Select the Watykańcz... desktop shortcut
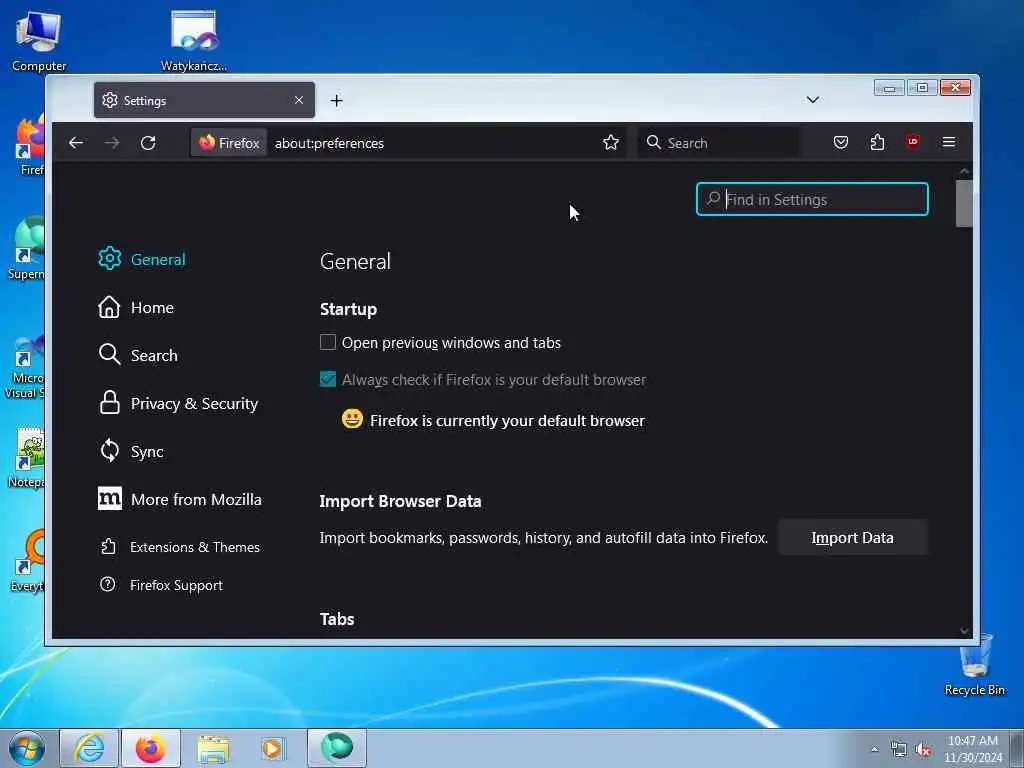The width and height of the screenshot is (1024, 768). 194,41
